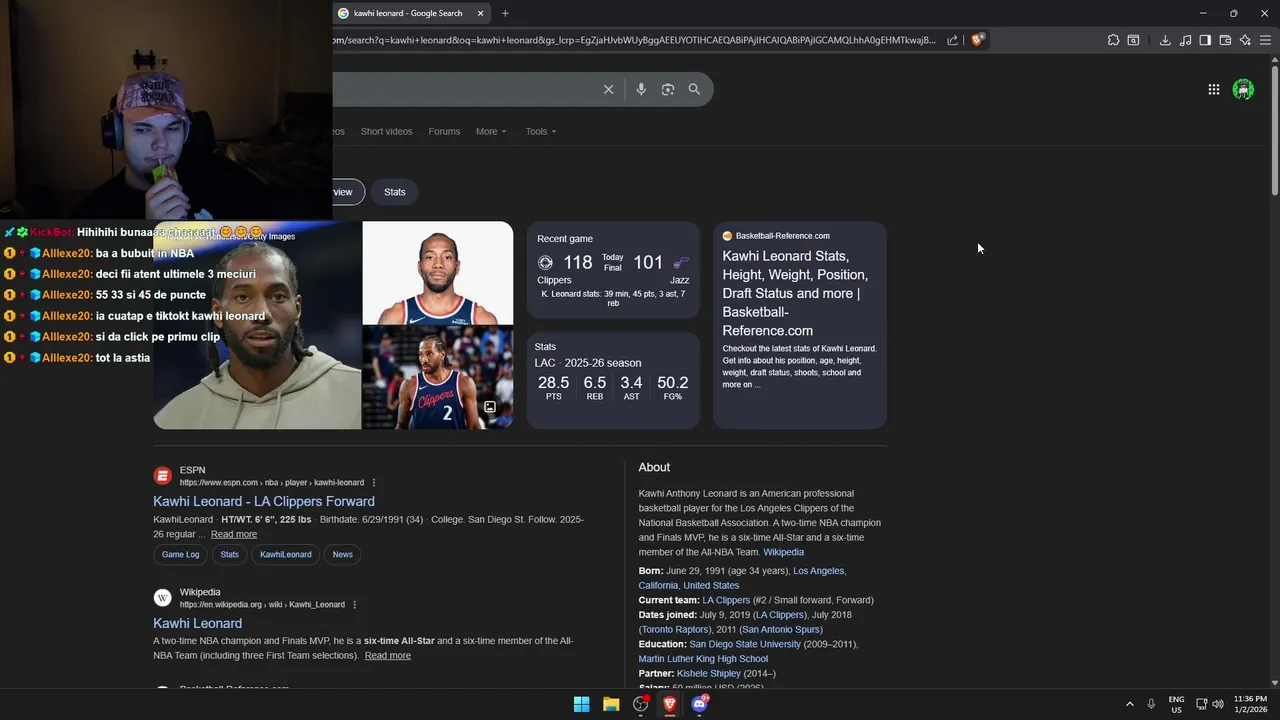
Task: Open the OBS icon in the taskbar
Action: [641, 704]
